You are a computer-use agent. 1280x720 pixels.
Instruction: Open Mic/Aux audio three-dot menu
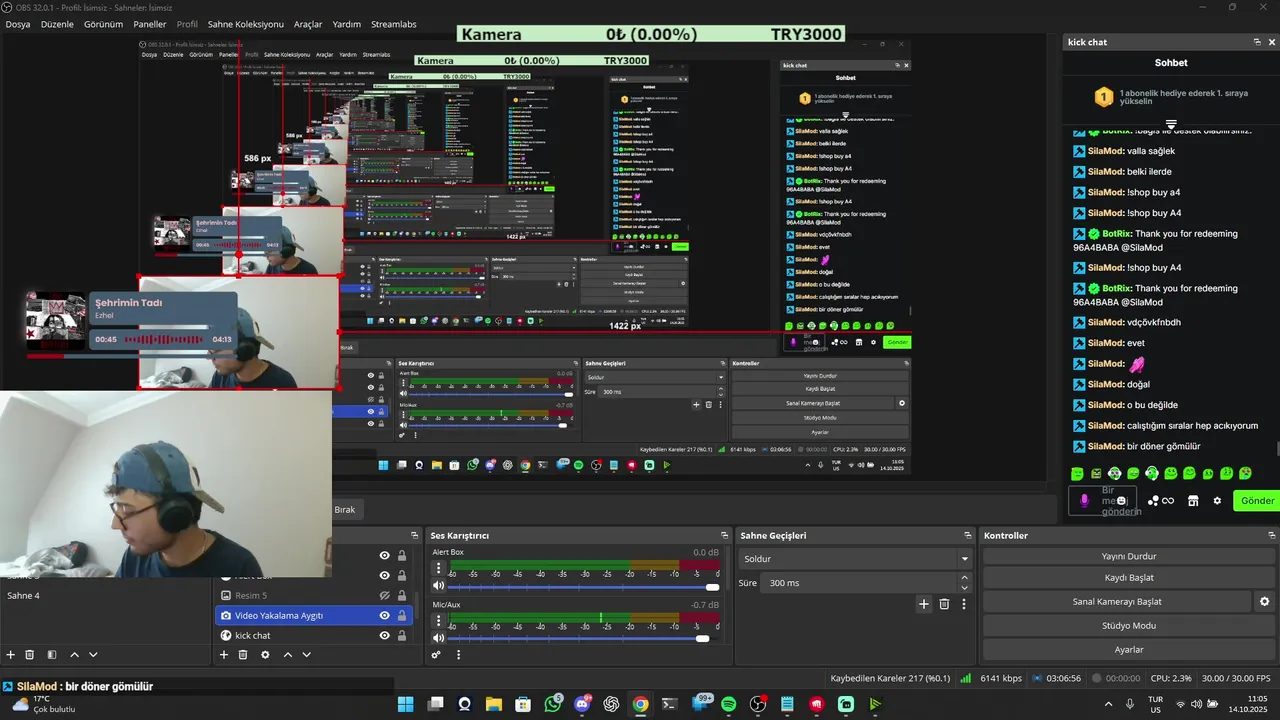438,620
